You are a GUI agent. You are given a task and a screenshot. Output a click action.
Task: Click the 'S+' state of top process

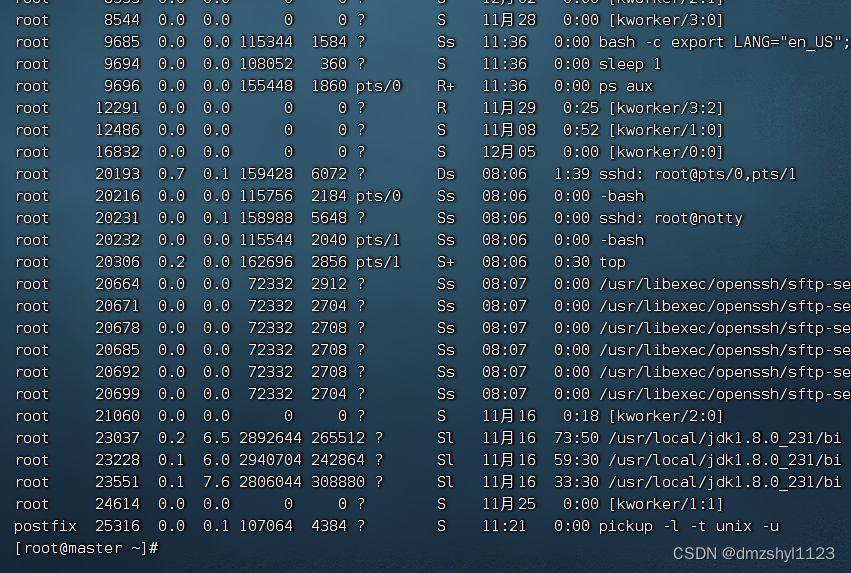446,262
